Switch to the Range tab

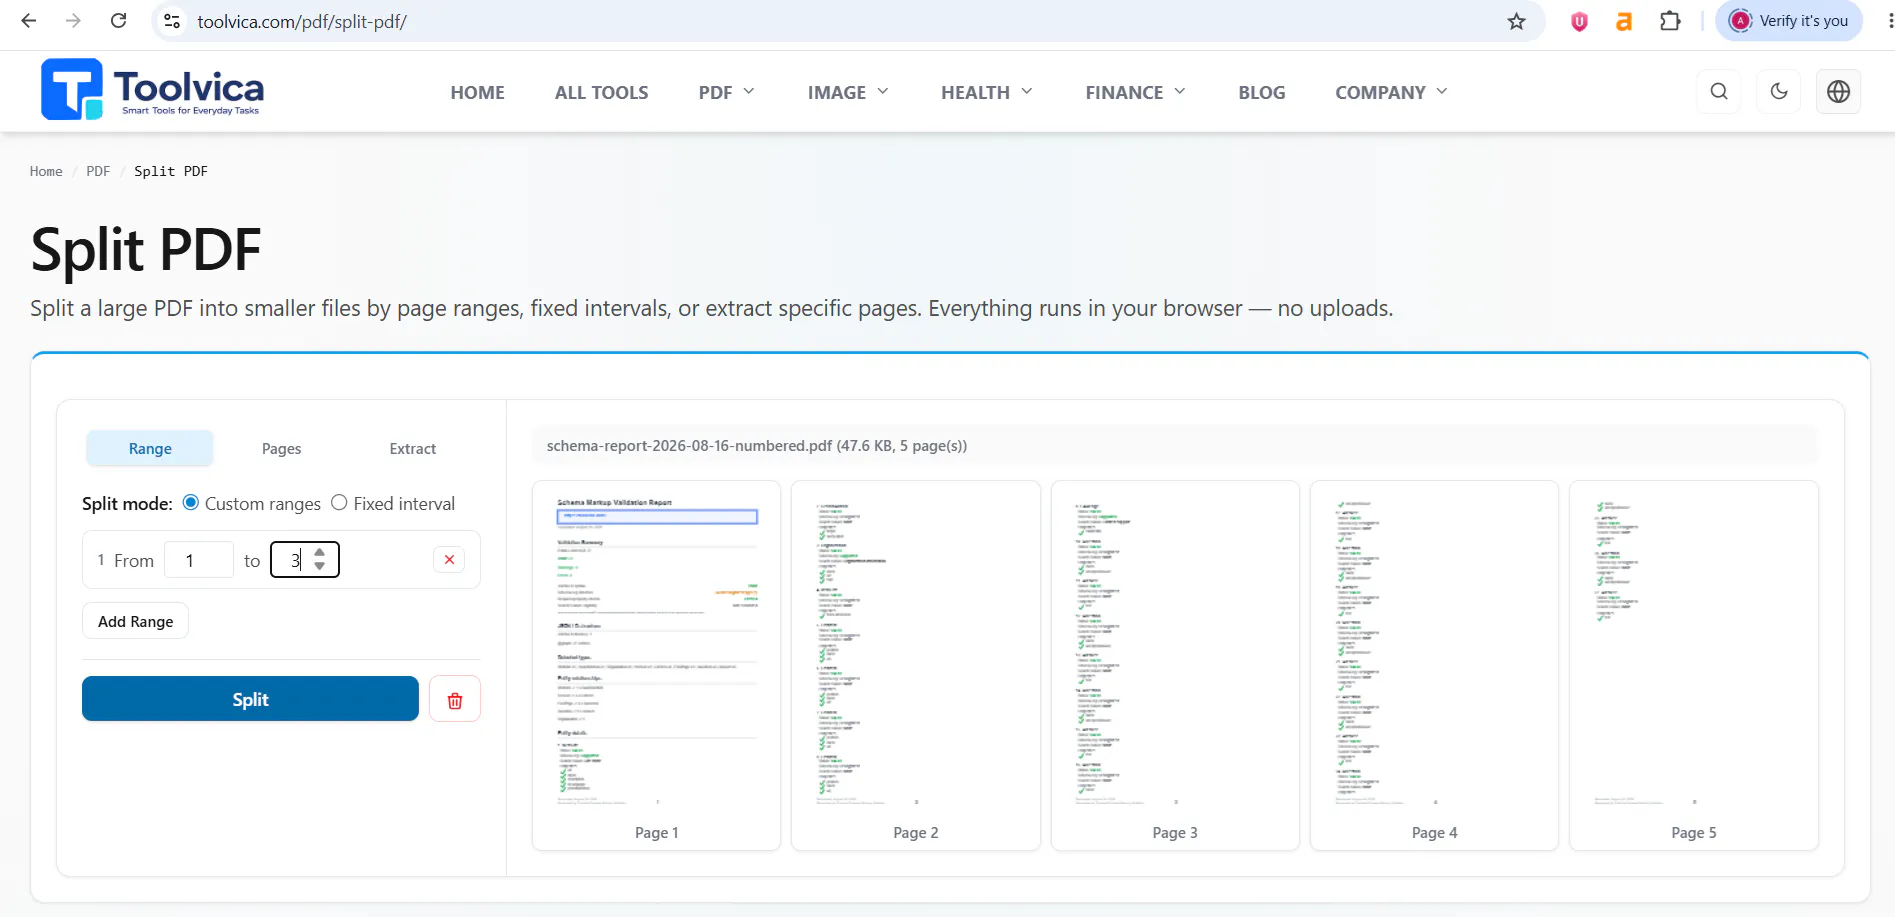150,449
